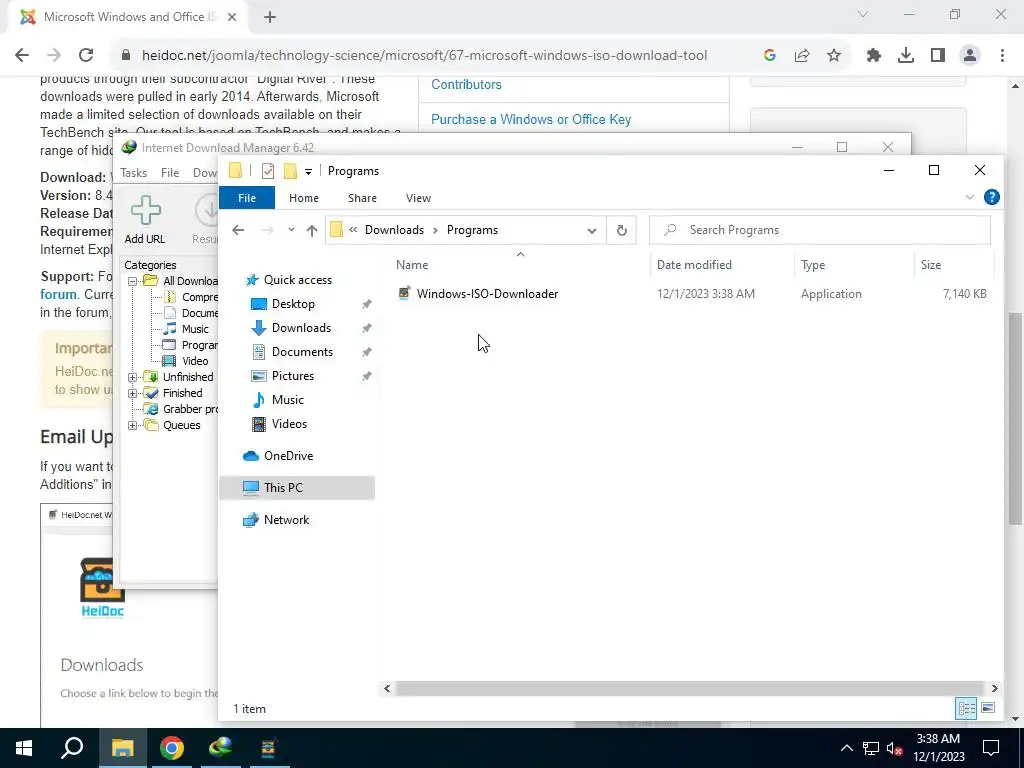This screenshot has width=1024, height=768.
Task: Click the New folder quick access icon
Action: pyautogui.click(x=291, y=171)
